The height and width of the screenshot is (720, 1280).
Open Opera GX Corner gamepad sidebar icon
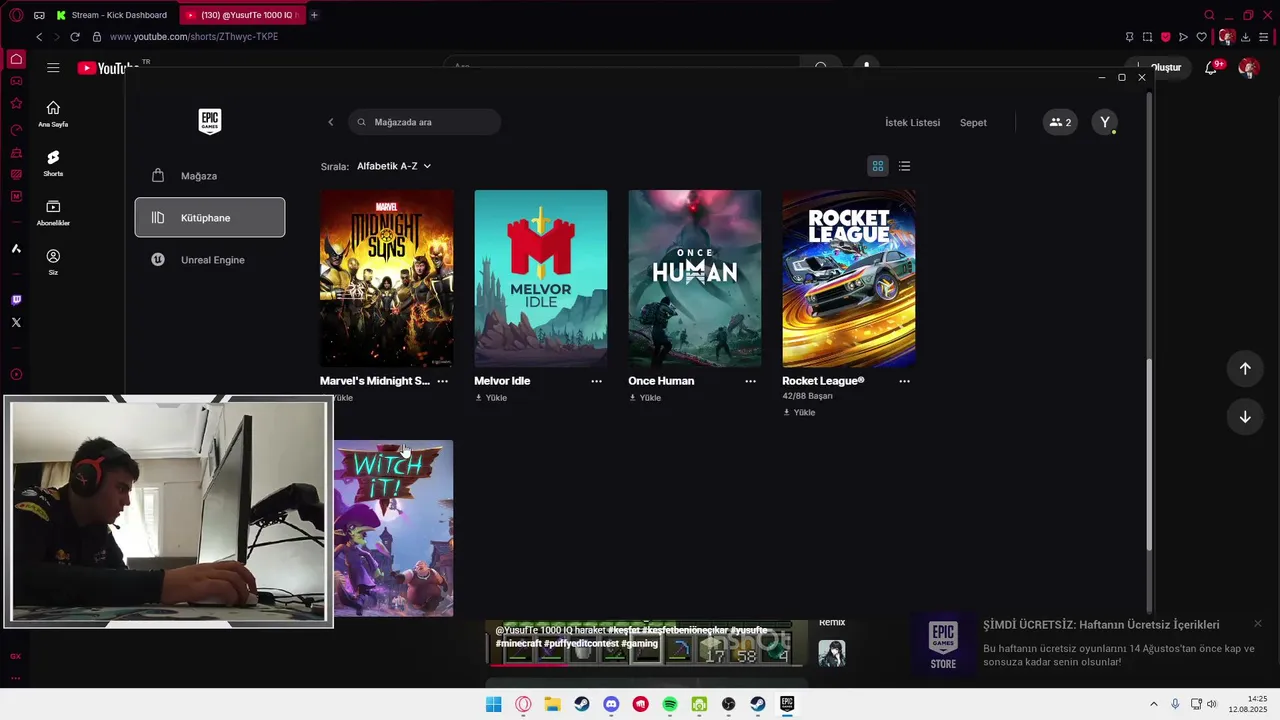(16, 81)
